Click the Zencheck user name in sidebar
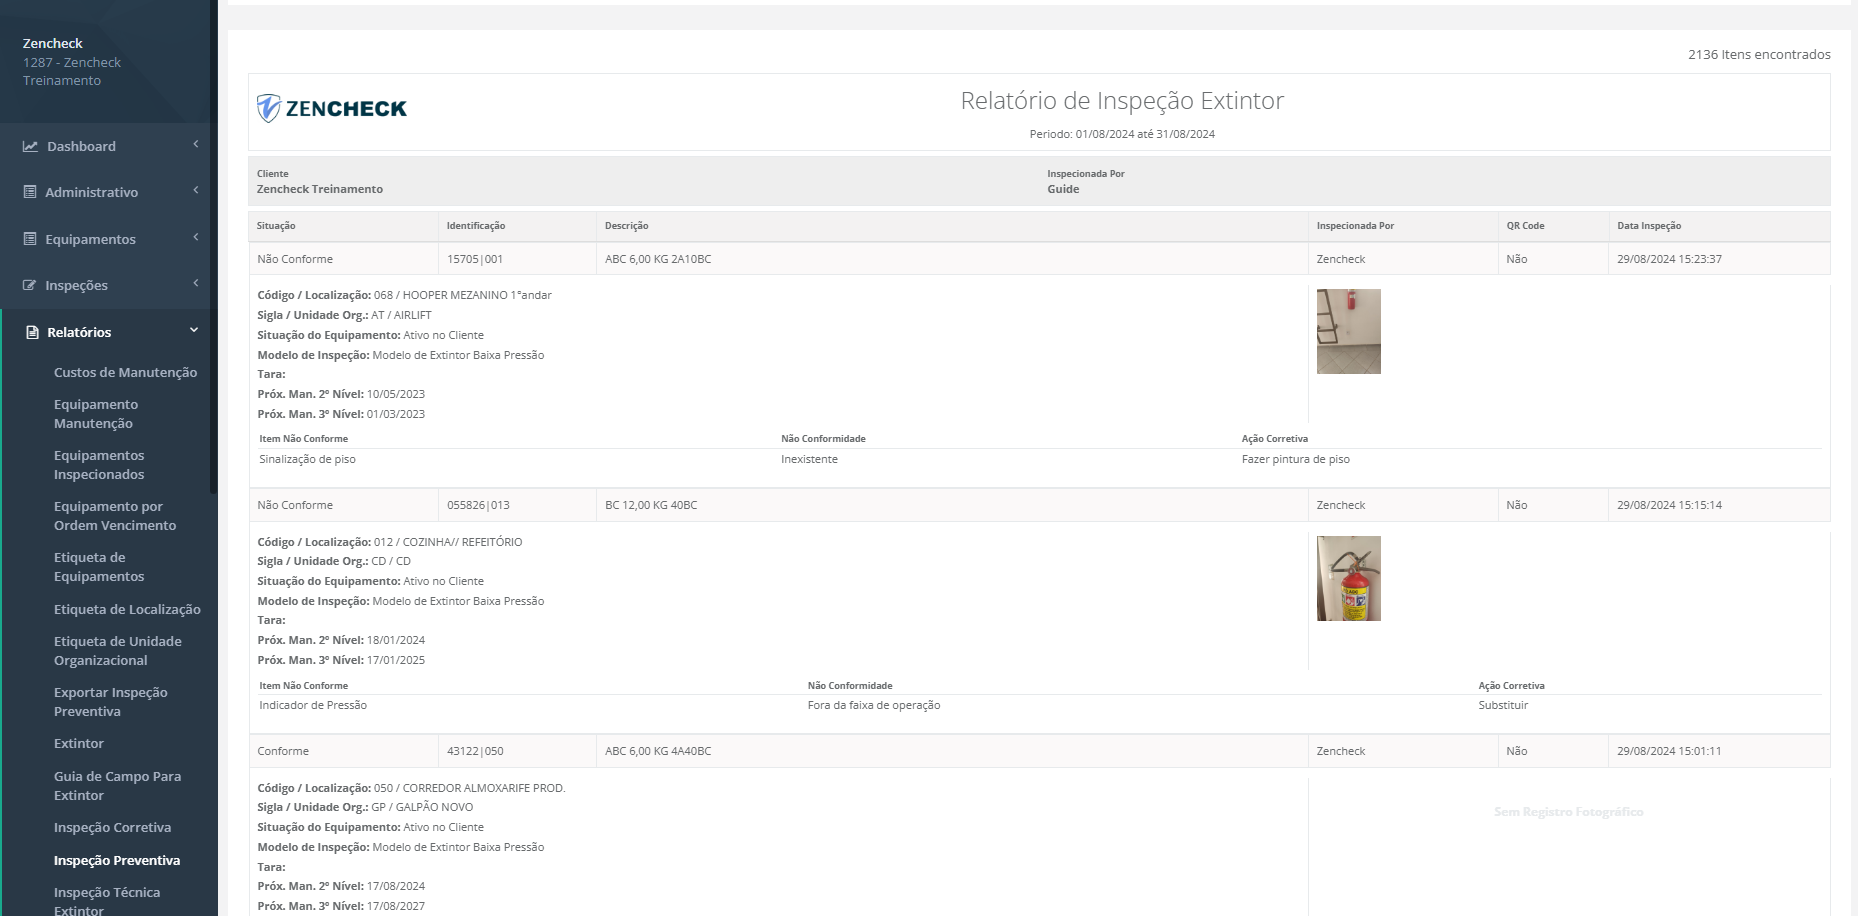This screenshot has width=1858, height=916. pyautogui.click(x=53, y=43)
